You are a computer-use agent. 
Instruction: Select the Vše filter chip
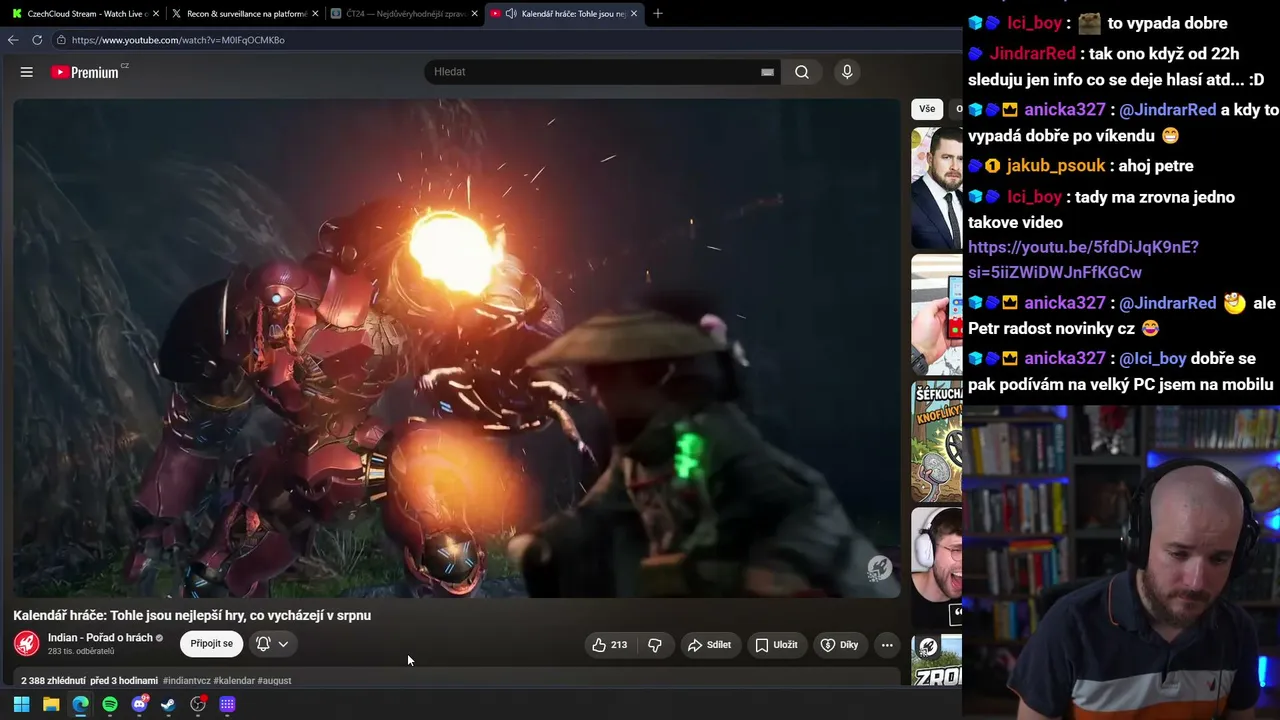pyautogui.click(x=927, y=109)
